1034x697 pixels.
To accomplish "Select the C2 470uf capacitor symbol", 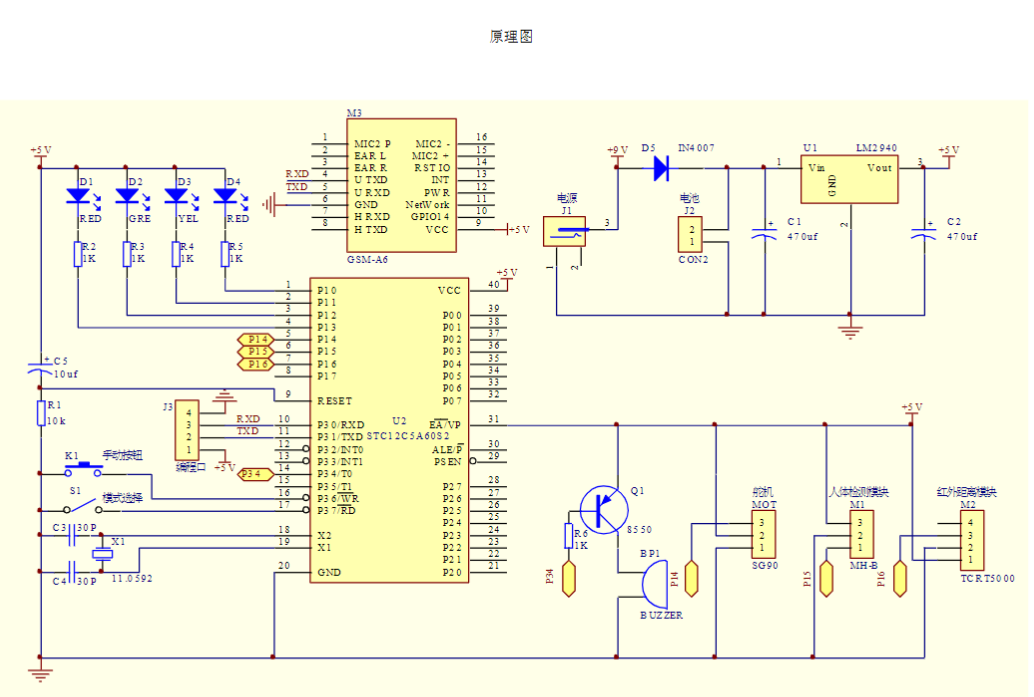I will [923, 233].
